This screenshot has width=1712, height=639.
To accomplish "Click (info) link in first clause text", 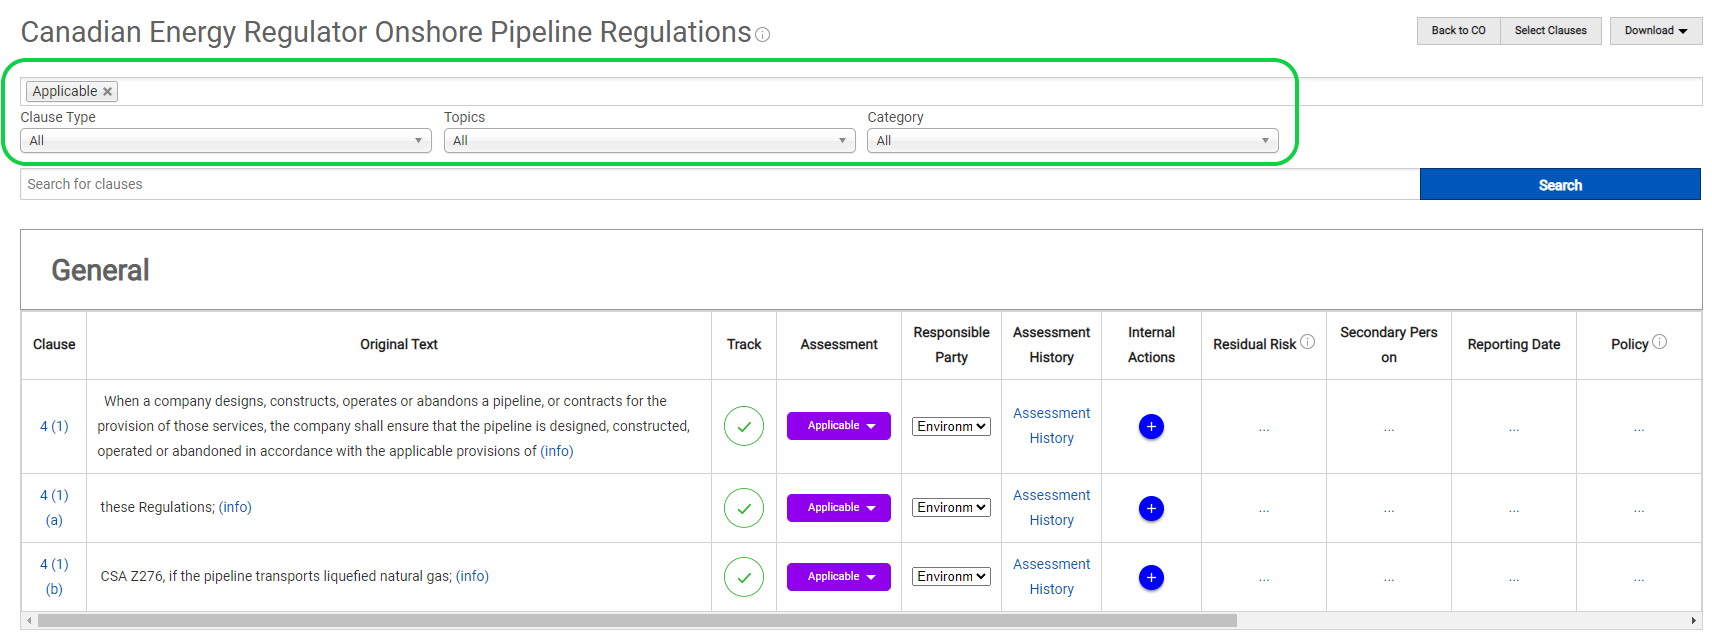I will 557,451.
